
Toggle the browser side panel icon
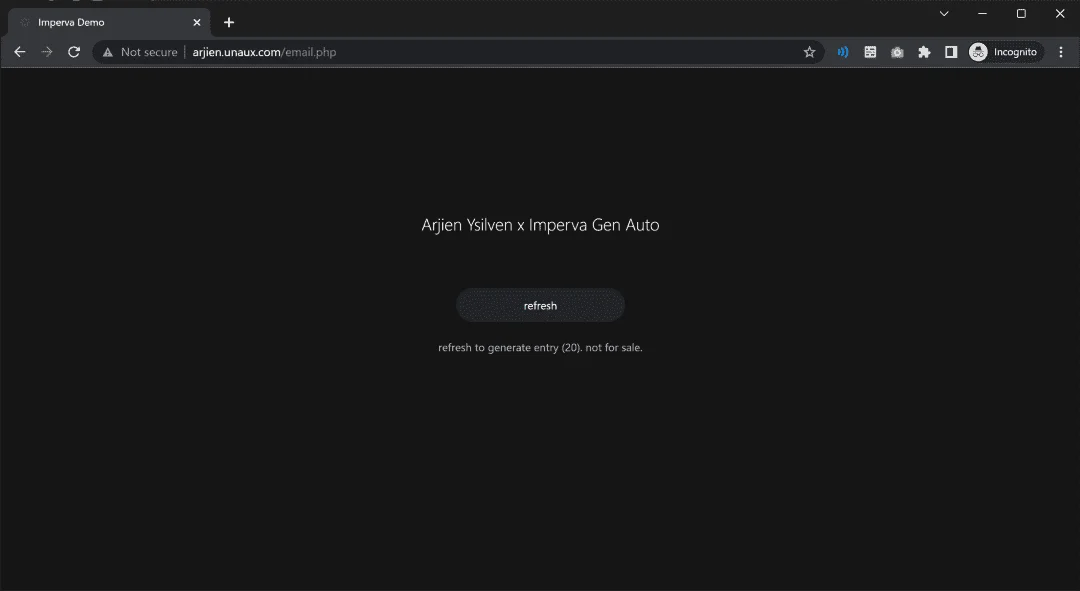coord(951,52)
